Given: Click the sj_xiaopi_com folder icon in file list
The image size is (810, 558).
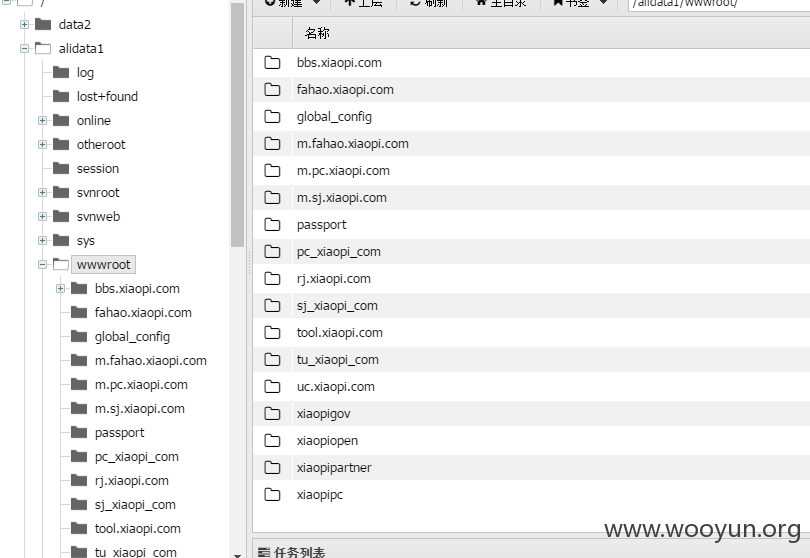Looking at the screenshot, I should [x=272, y=305].
